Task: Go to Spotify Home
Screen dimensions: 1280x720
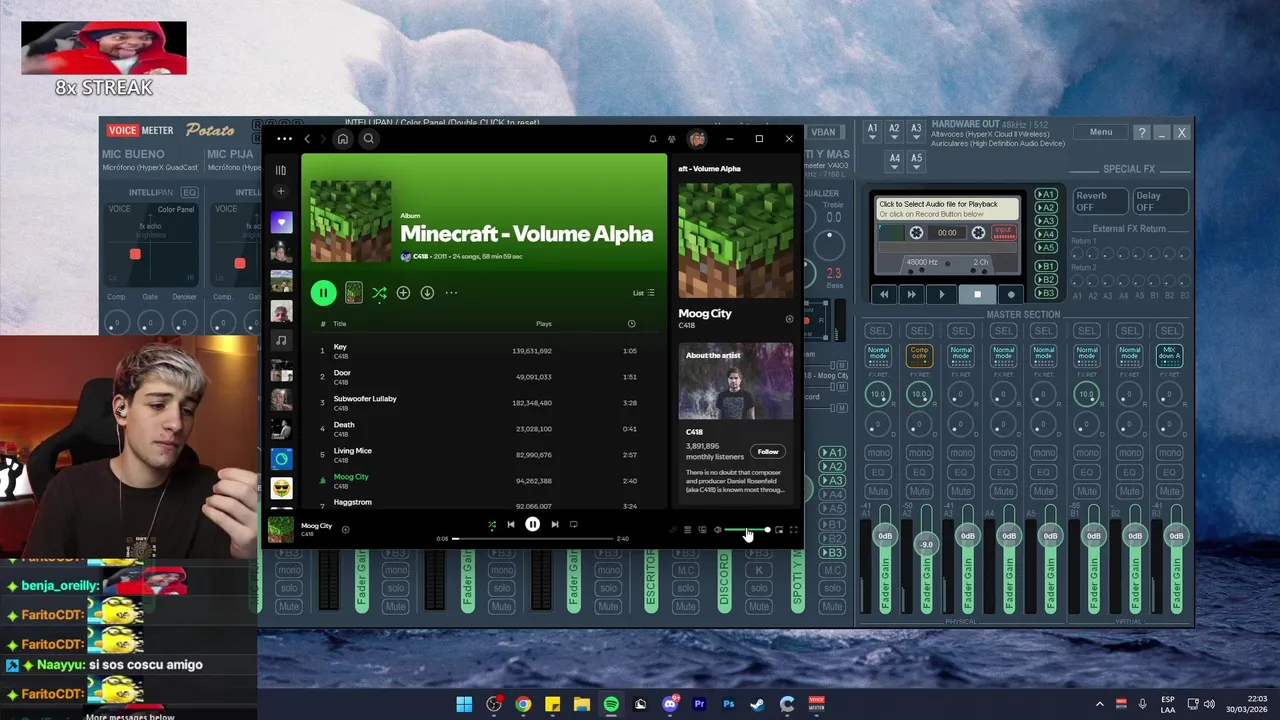Action: click(343, 139)
